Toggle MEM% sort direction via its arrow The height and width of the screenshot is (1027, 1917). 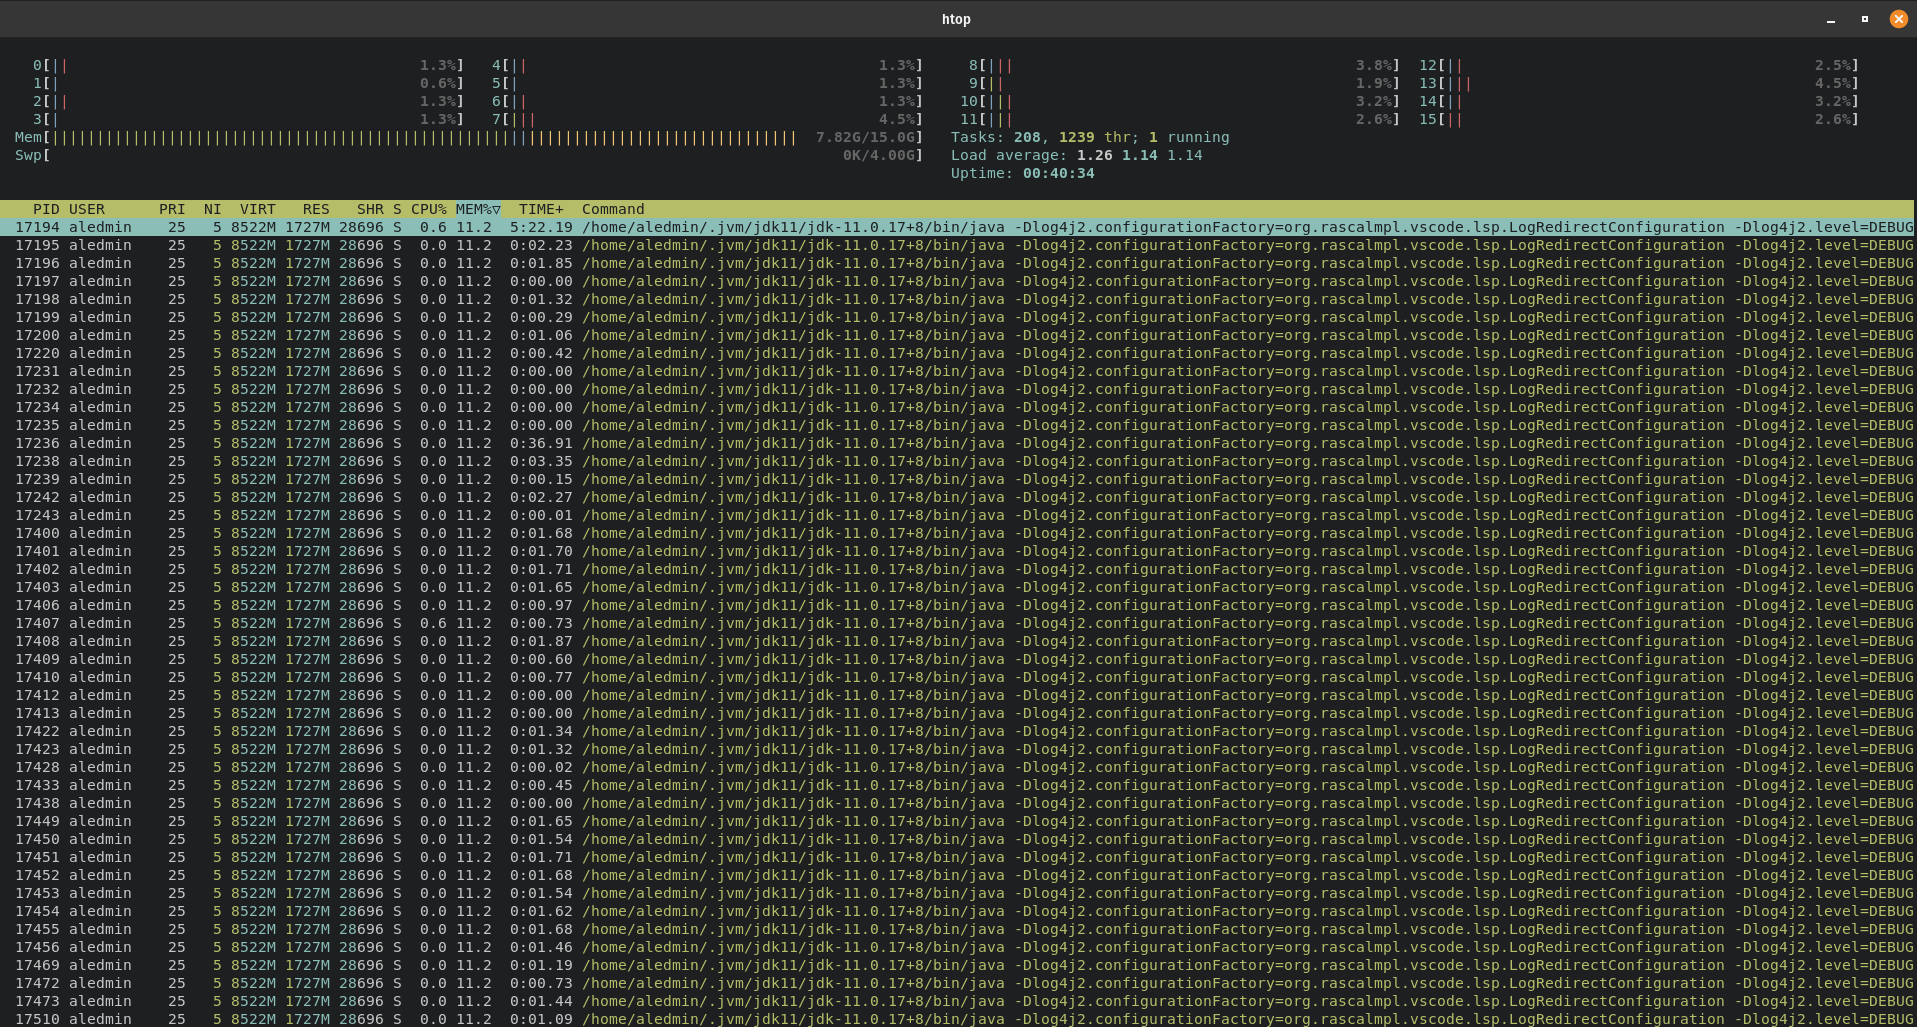(x=496, y=209)
